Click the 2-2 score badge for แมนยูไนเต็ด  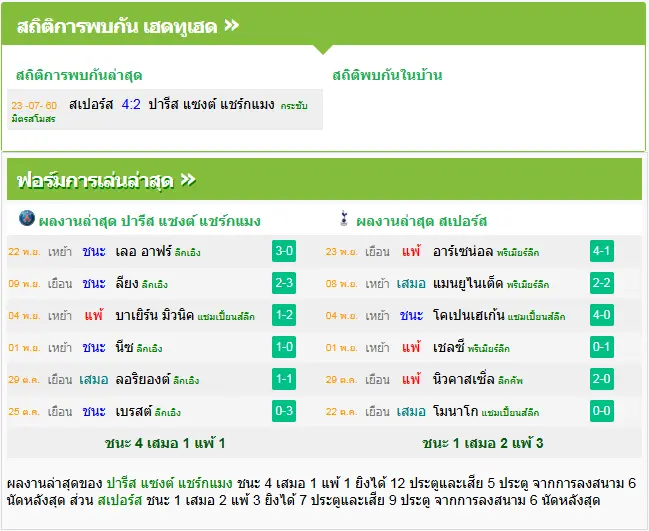click(x=602, y=283)
